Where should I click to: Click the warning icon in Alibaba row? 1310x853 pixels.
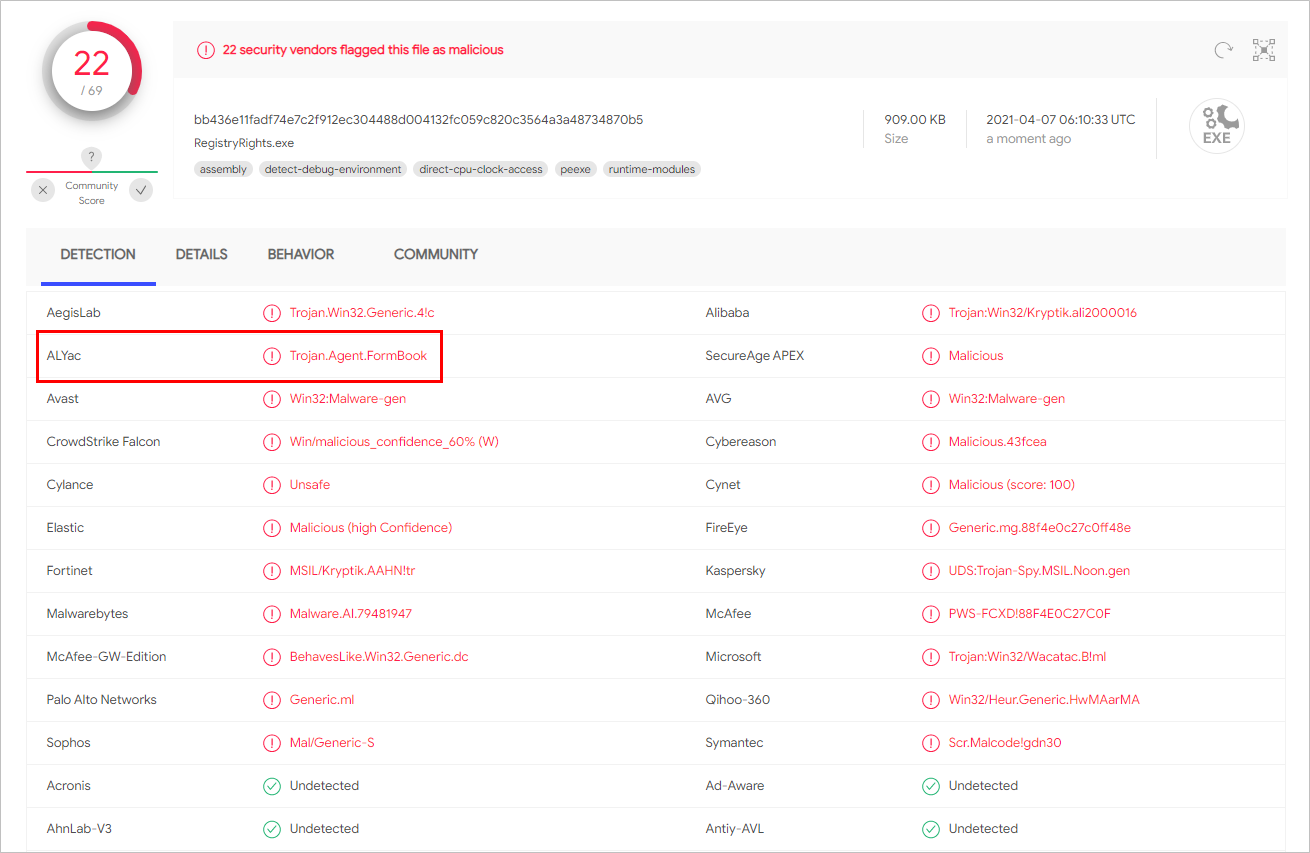(931, 313)
